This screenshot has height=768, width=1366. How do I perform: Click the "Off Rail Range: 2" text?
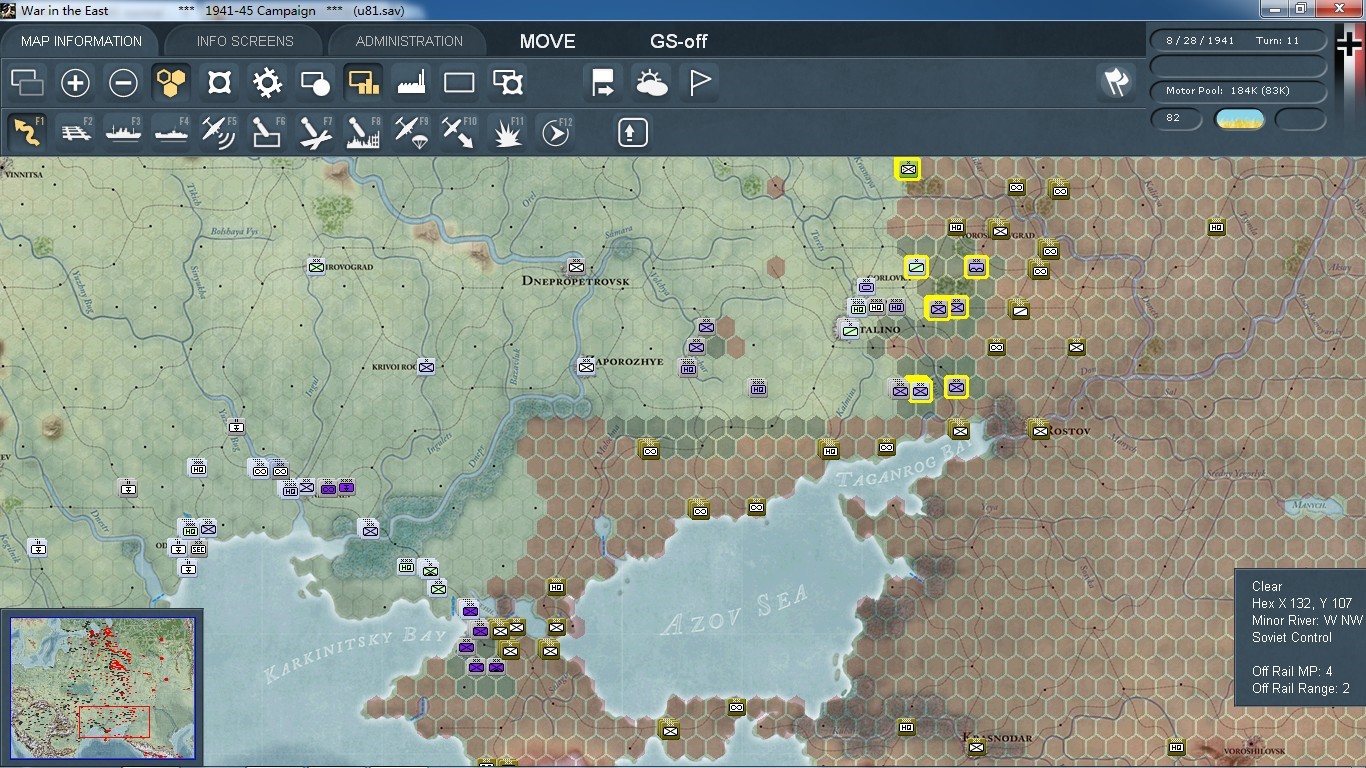coord(1301,688)
